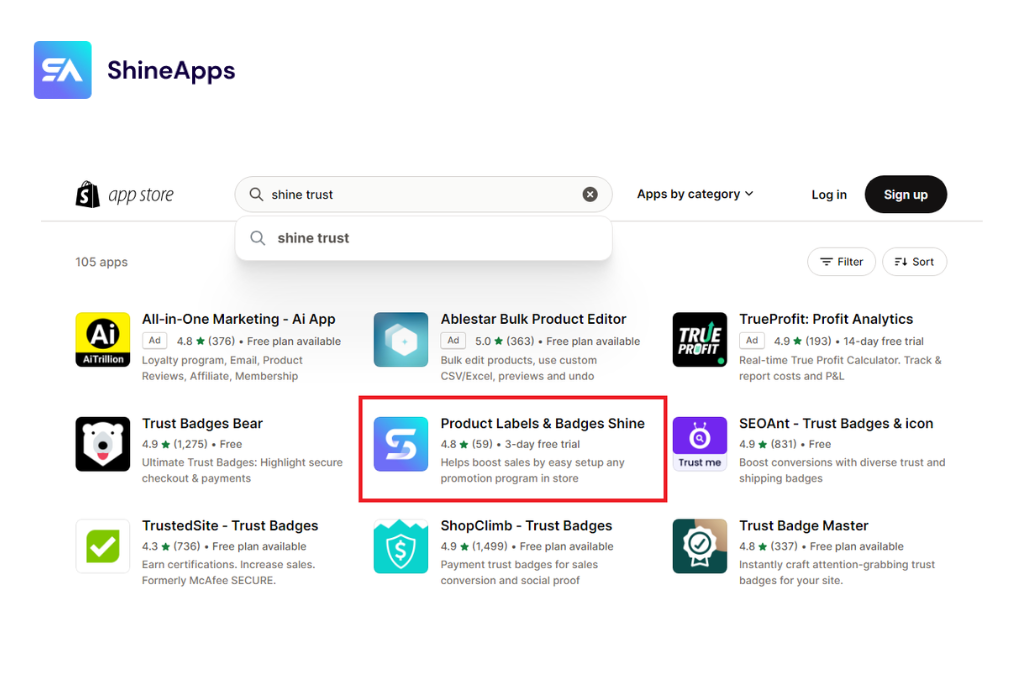The image size is (1024, 700).
Task: Click description 'Helps boost sales by easy setup'
Action: (532, 470)
